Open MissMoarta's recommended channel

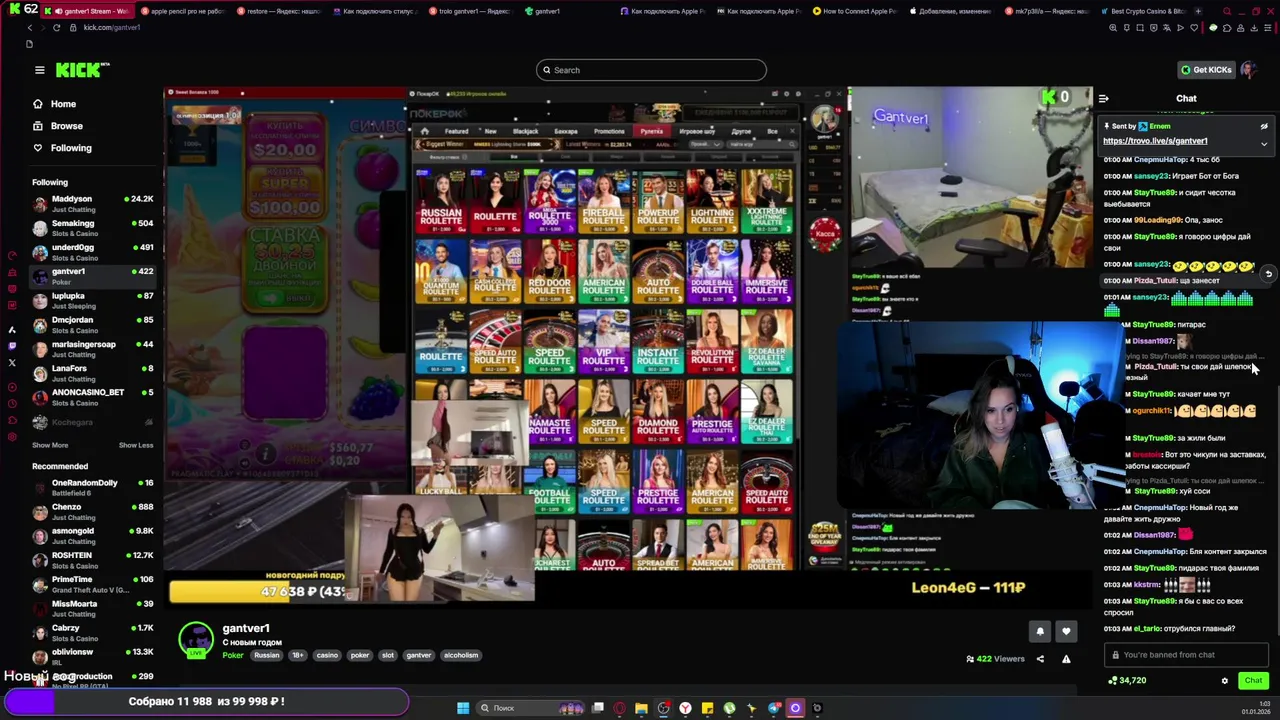coord(93,609)
